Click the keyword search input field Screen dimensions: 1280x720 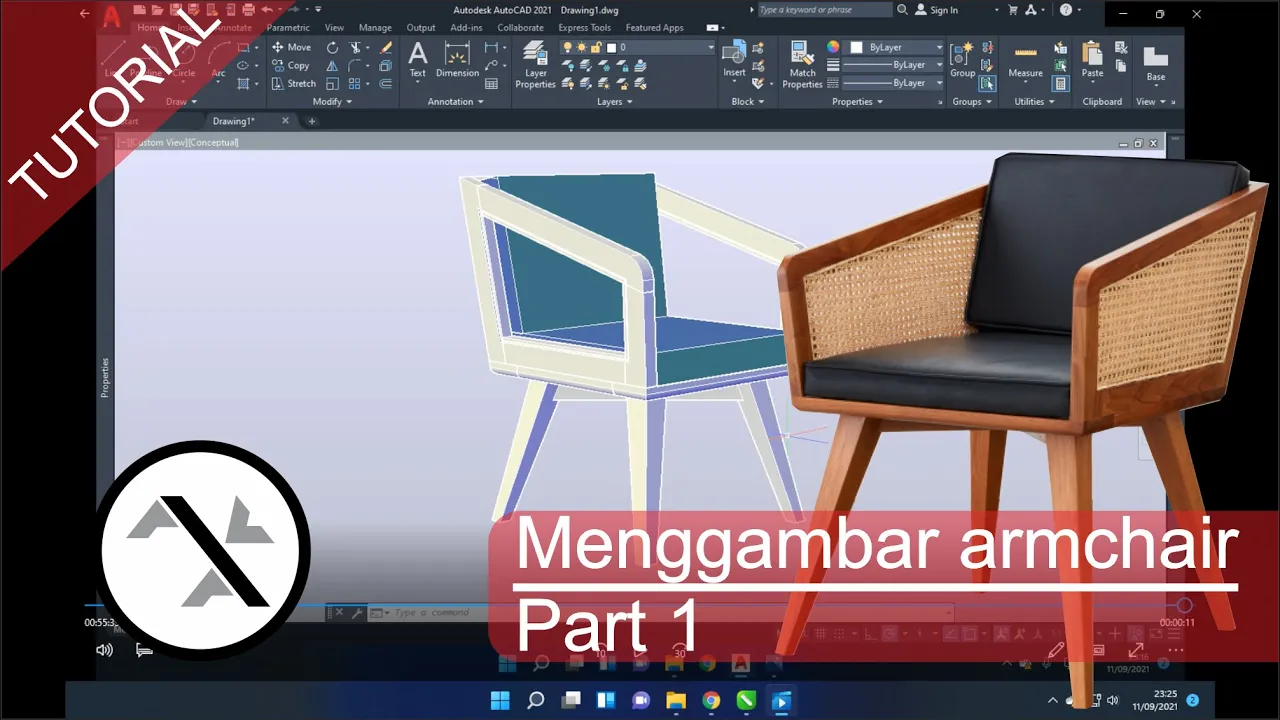click(x=824, y=10)
